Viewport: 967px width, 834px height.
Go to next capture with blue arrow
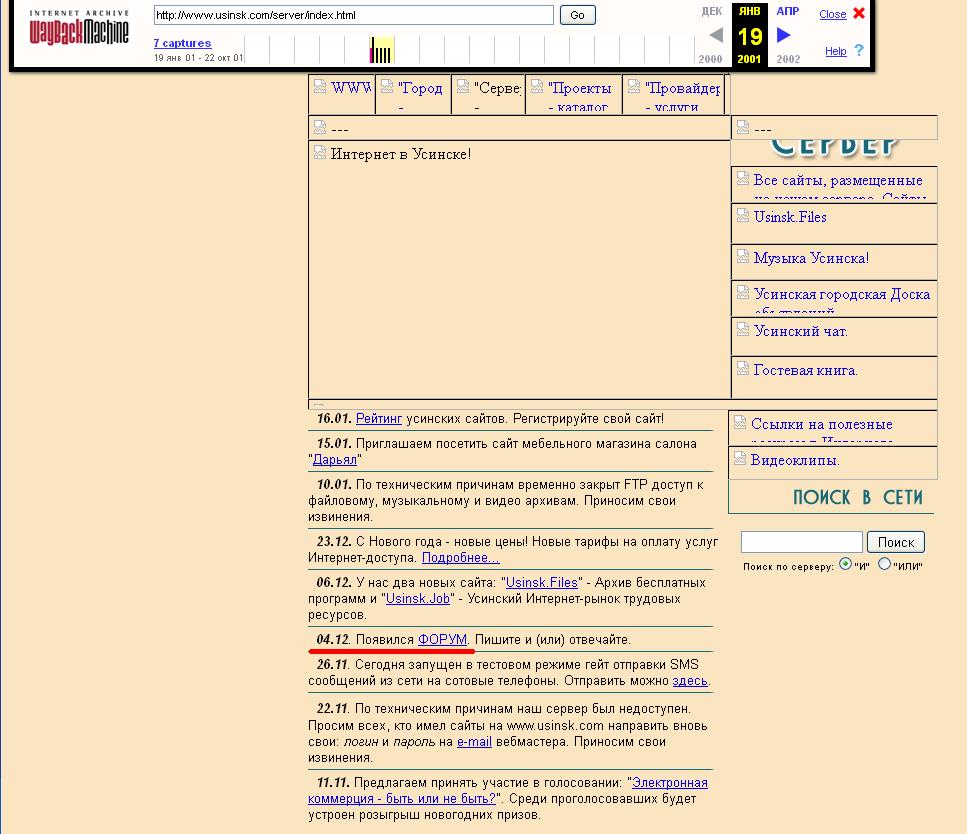(x=784, y=35)
